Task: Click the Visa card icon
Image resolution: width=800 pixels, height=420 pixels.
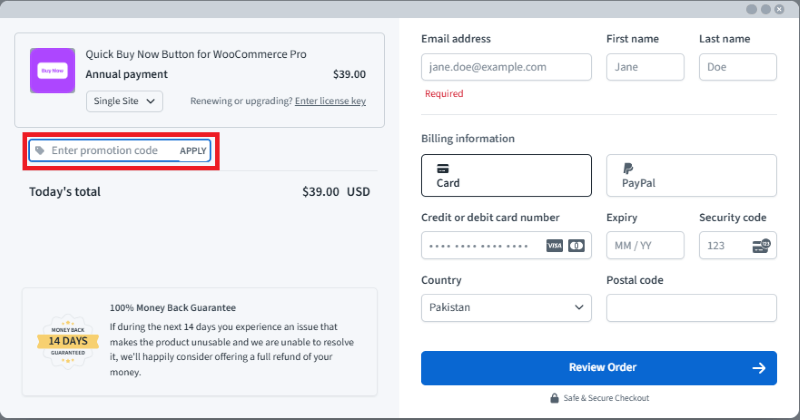Action: pyautogui.click(x=555, y=246)
